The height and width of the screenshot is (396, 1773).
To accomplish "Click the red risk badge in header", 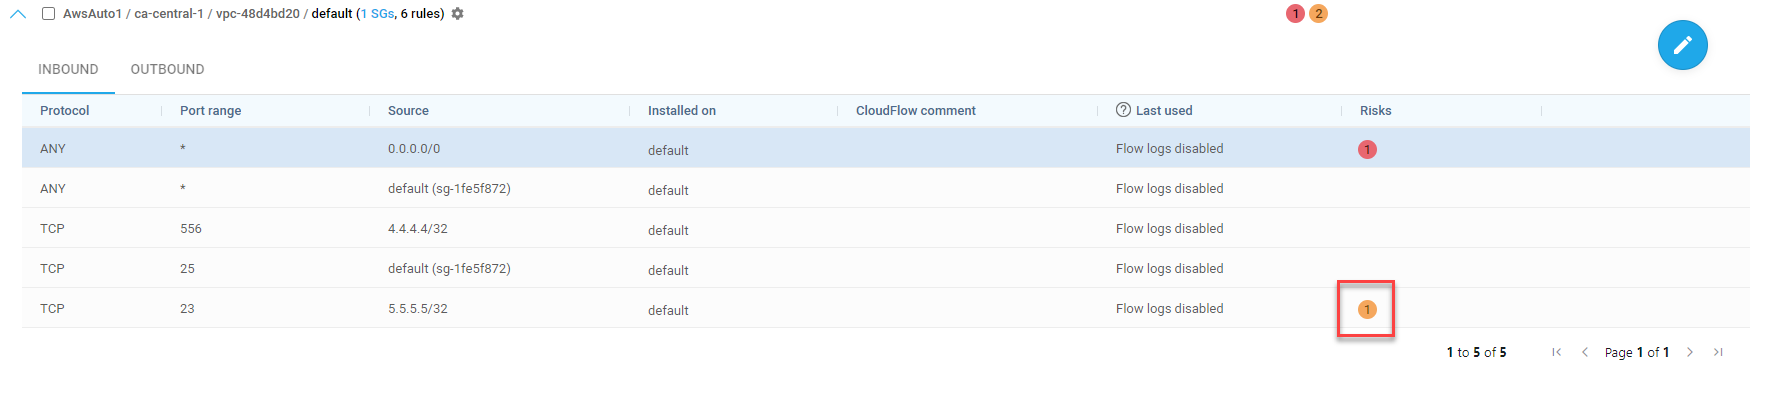I will point(1295,13).
